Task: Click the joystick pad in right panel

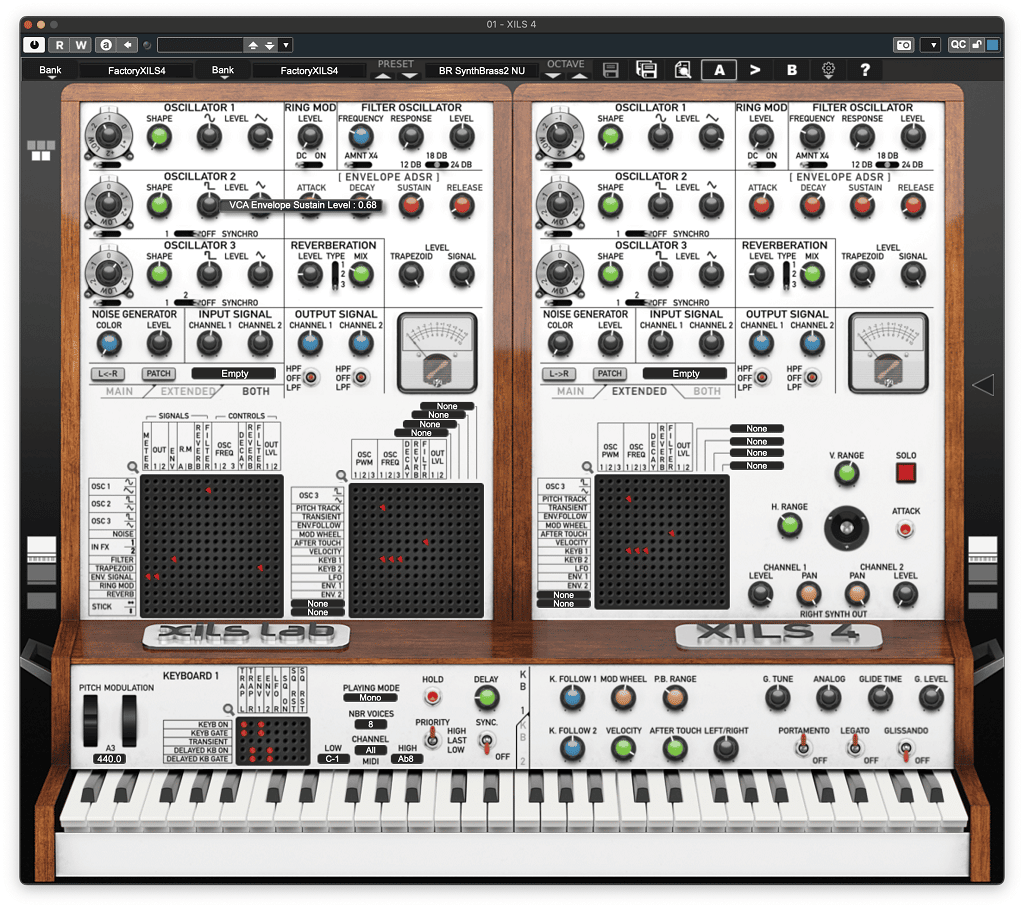Action: (846, 528)
